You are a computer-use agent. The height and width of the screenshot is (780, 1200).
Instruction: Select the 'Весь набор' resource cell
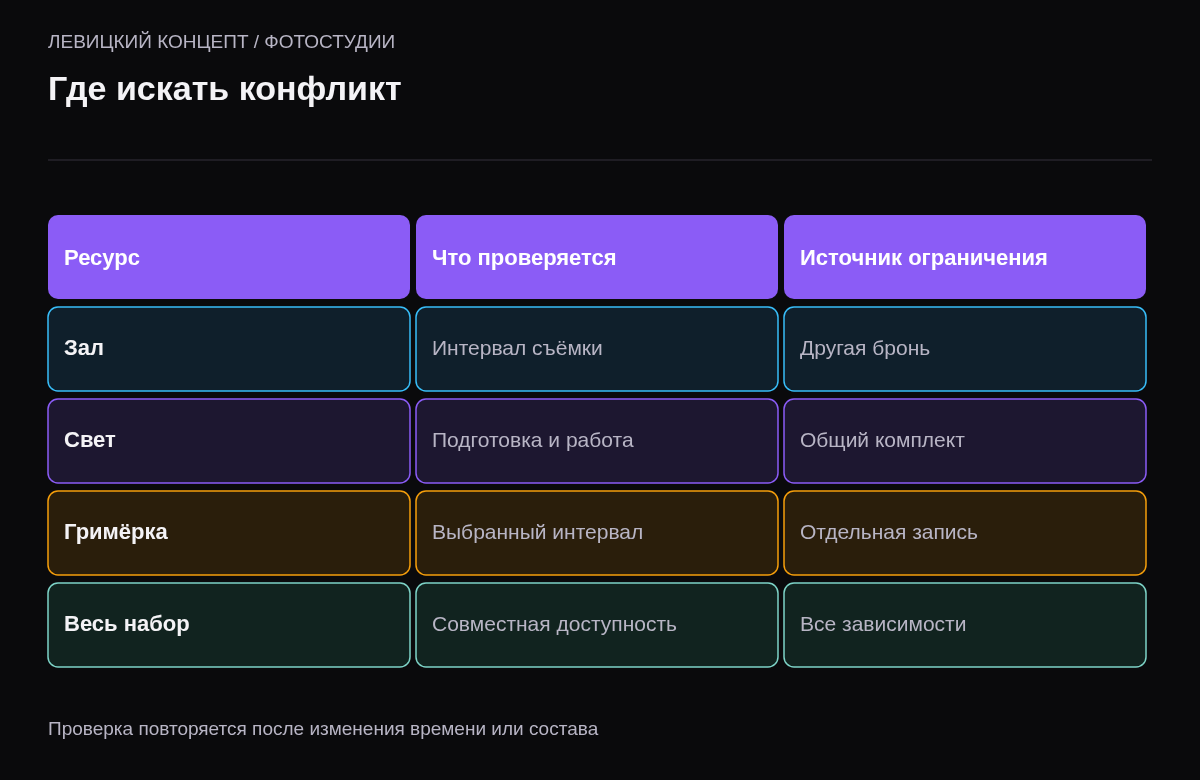click(229, 625)
